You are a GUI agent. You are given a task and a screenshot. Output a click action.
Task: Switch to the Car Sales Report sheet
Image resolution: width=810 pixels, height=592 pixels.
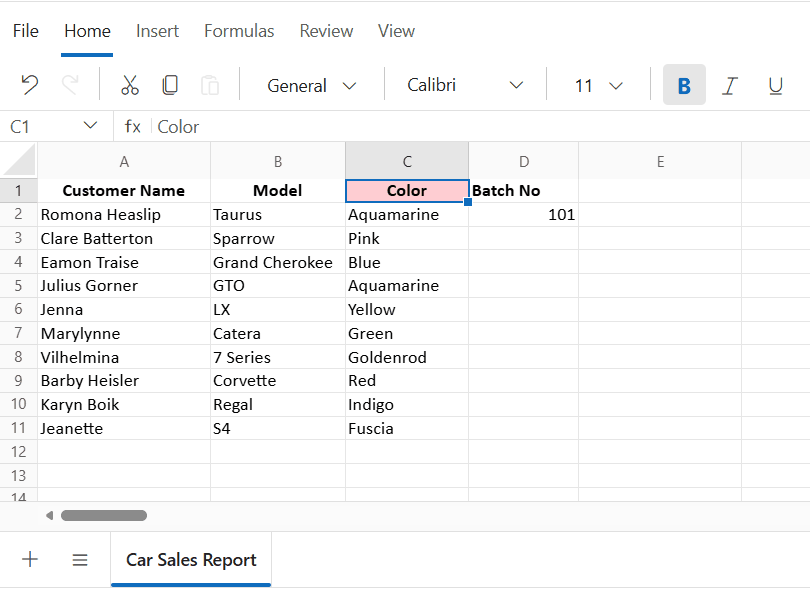[x=190, y=559]
